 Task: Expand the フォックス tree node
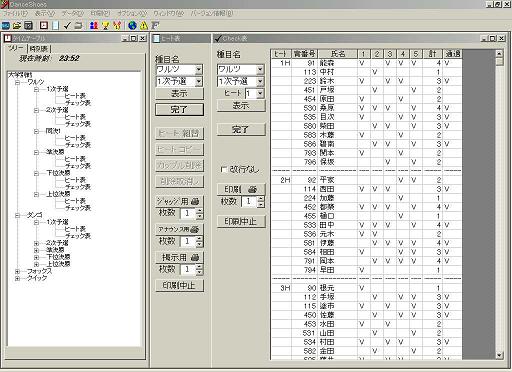pos(17,272)
